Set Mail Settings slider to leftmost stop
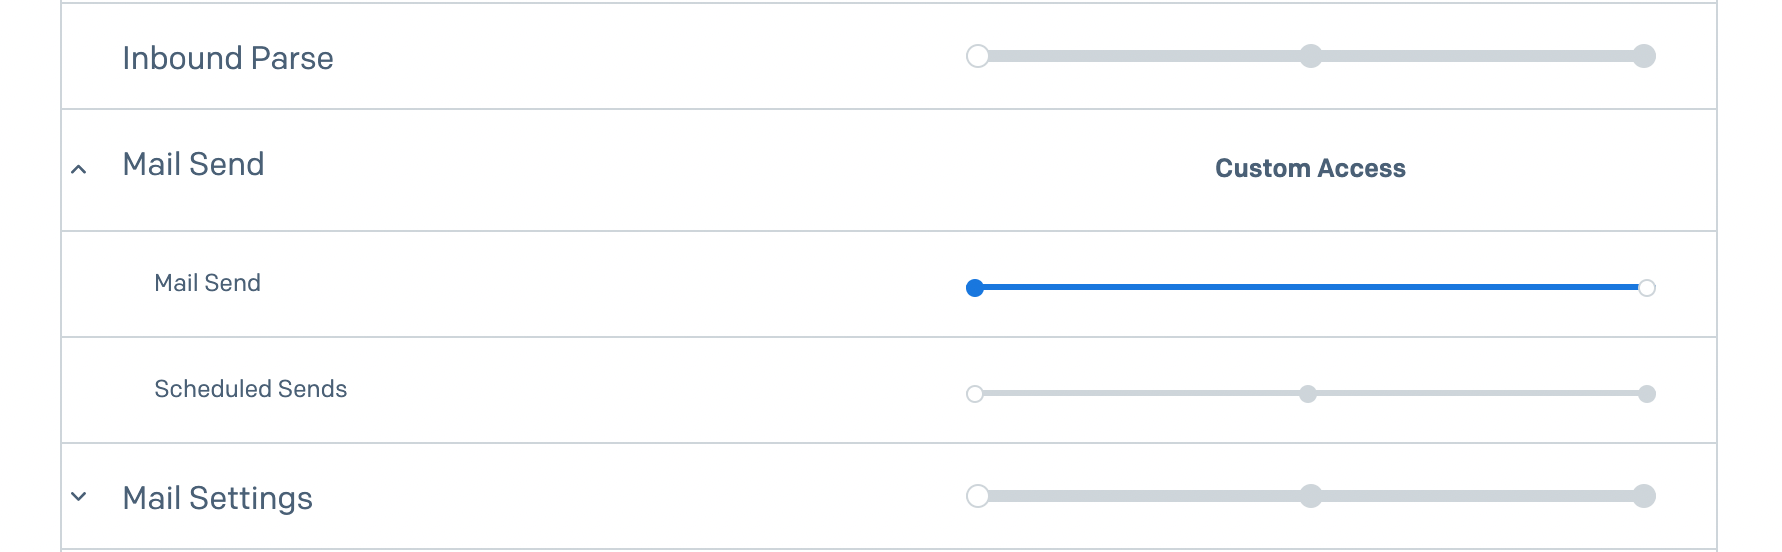Screen dimensions: 1782x552 [x=978, y=496]
